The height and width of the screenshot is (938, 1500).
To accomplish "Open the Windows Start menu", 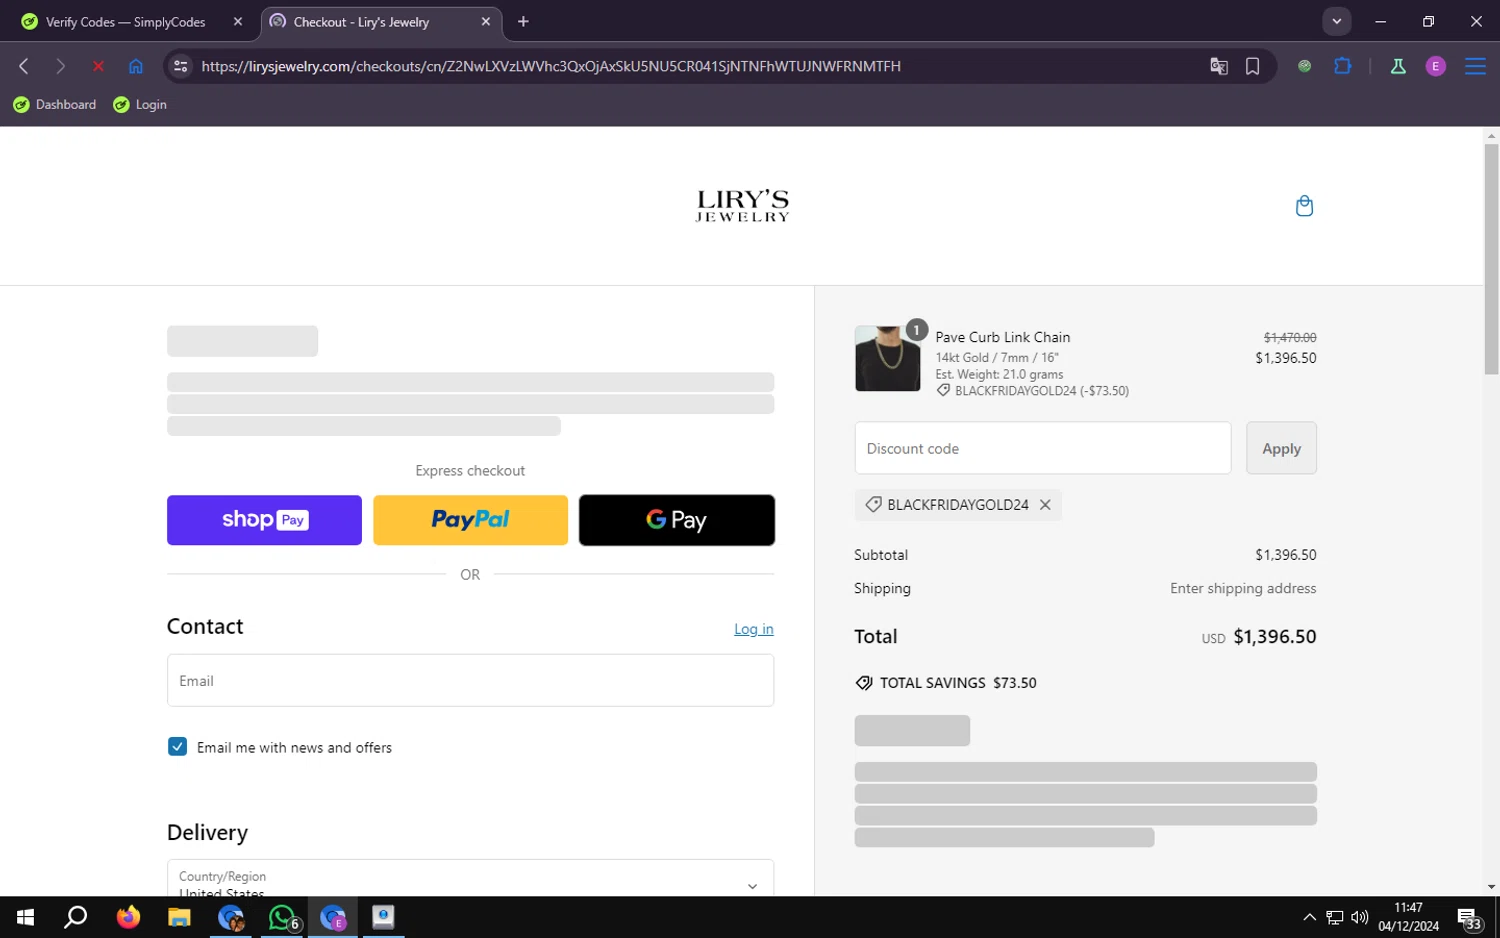I will 26,917.
